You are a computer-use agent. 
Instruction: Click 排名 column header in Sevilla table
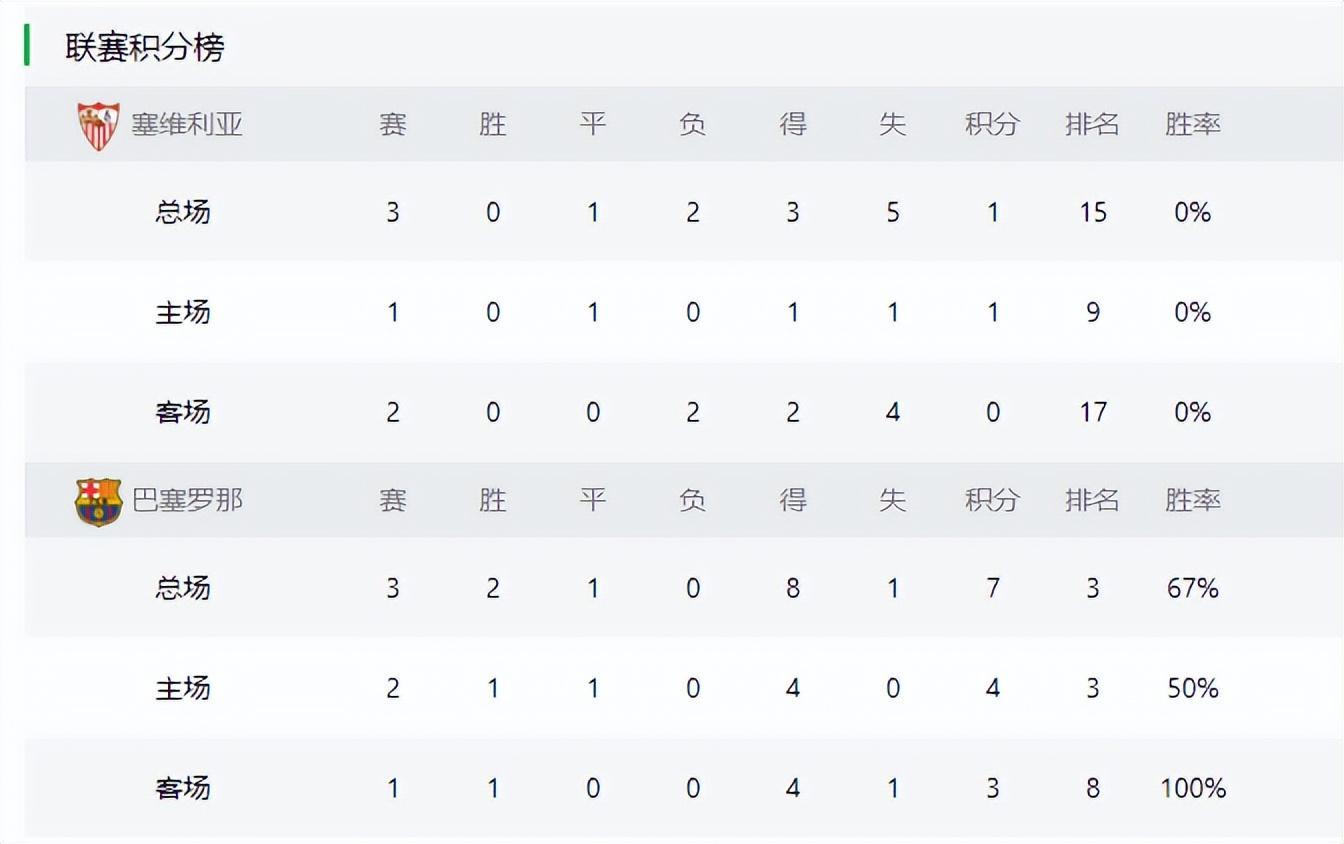click(x=1092, y=124)
